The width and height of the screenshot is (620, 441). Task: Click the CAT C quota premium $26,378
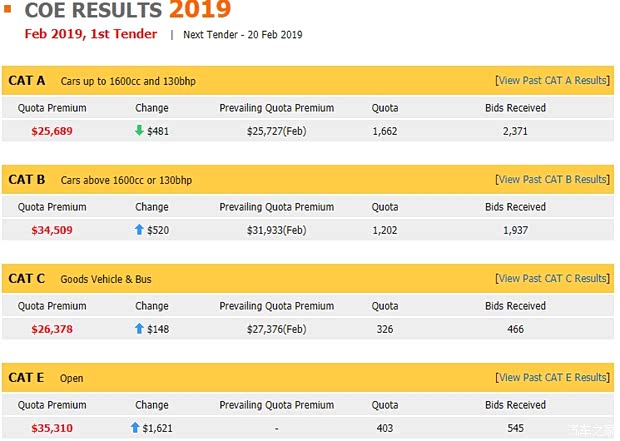(52, 329)
